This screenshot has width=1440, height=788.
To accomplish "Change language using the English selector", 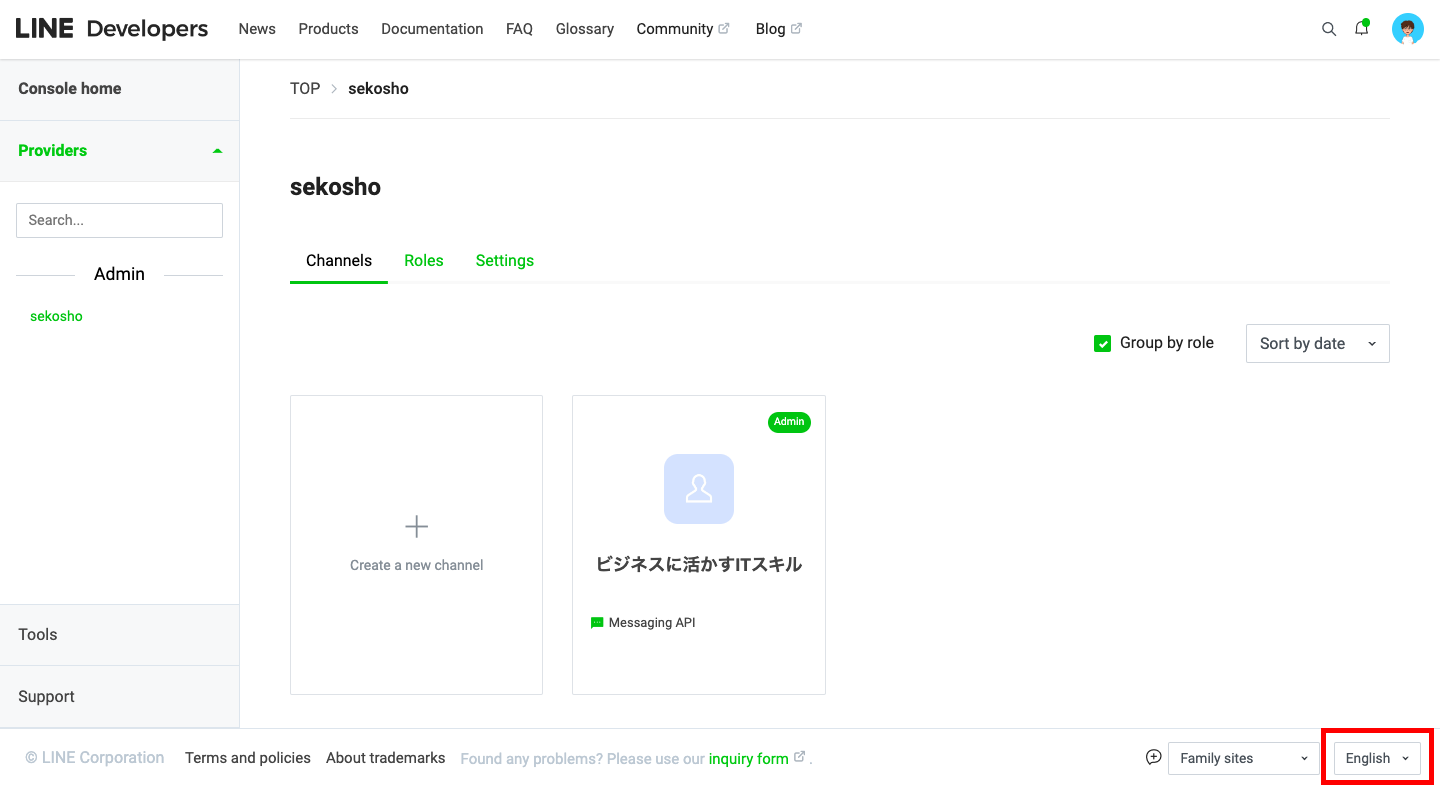I will tap(1374, 758).
